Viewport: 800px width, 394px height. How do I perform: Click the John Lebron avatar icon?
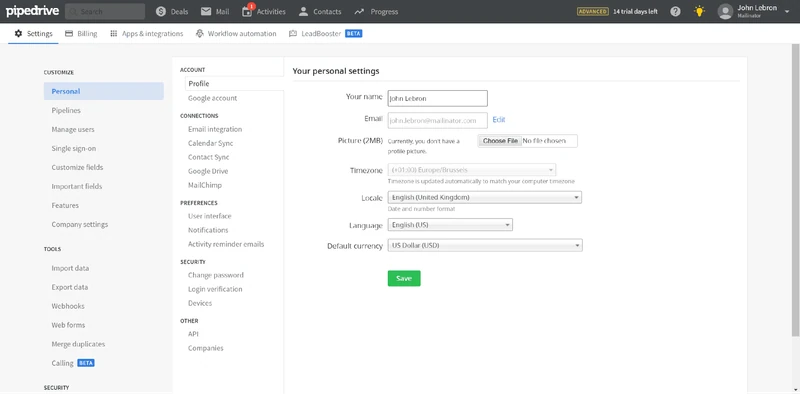point(725,11)
